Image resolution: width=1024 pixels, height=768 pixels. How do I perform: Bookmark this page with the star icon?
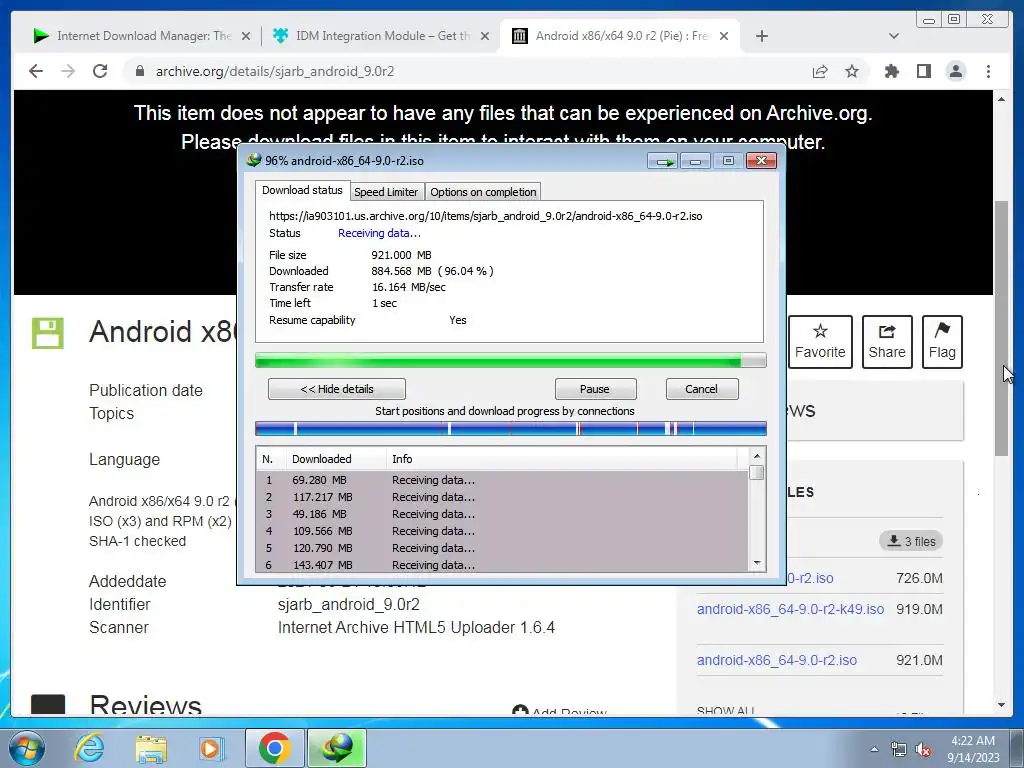coord(852,71)
